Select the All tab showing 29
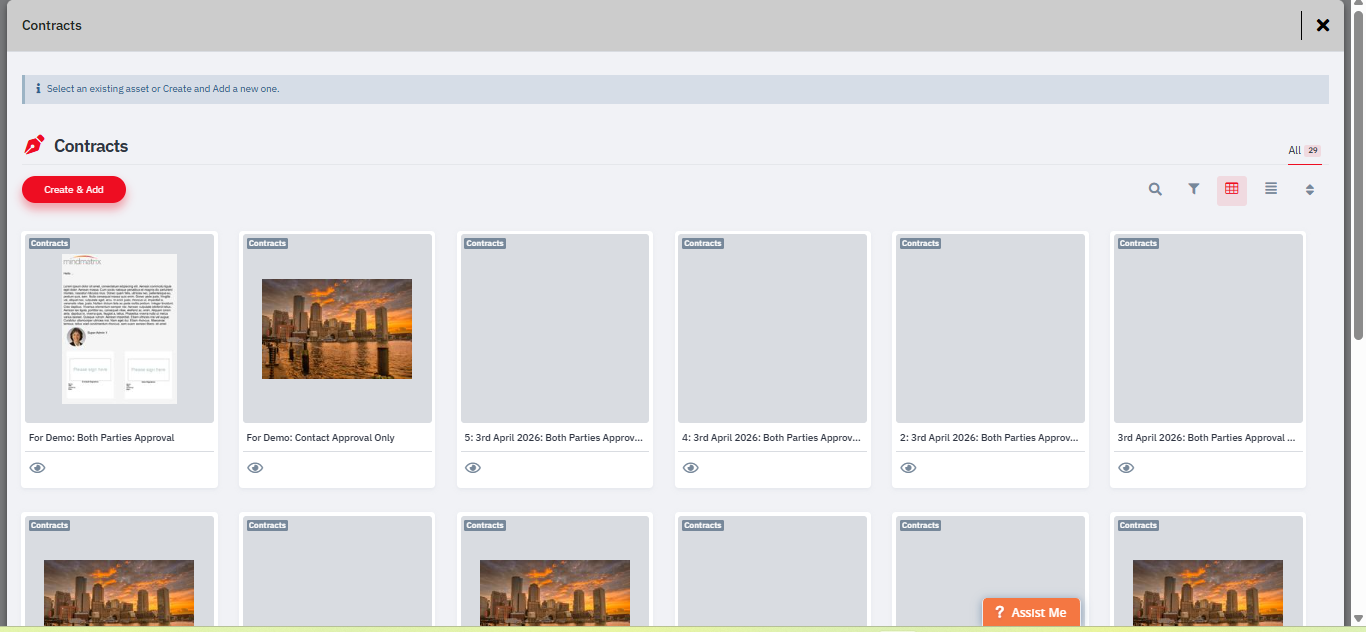Image resolution: width=1366 pixels, height=632 pixels. point(1304,151)
